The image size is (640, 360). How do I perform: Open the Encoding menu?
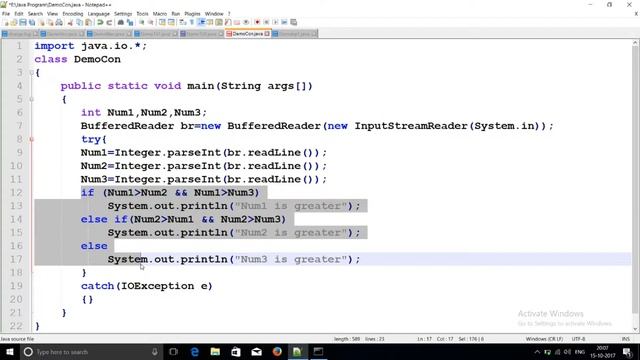[73, 13]
